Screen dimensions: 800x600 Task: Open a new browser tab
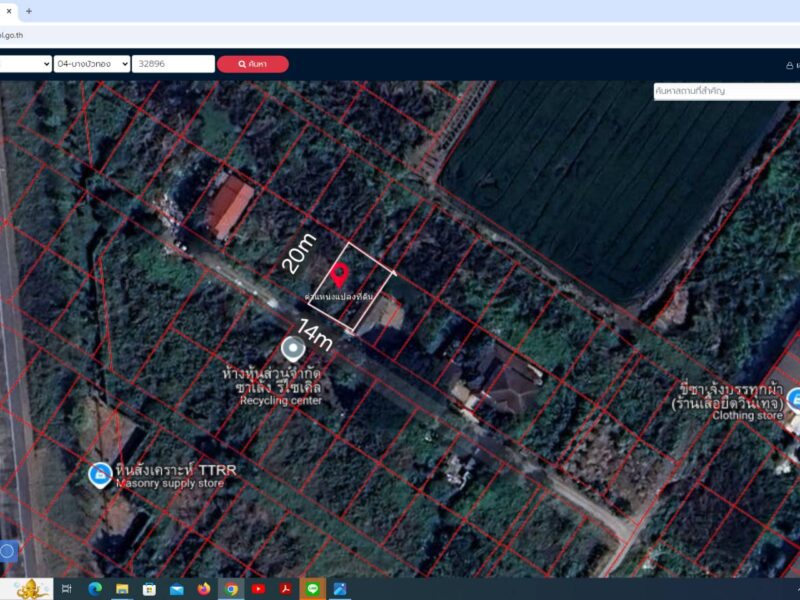pyautogui.click(x=29, y=11)
